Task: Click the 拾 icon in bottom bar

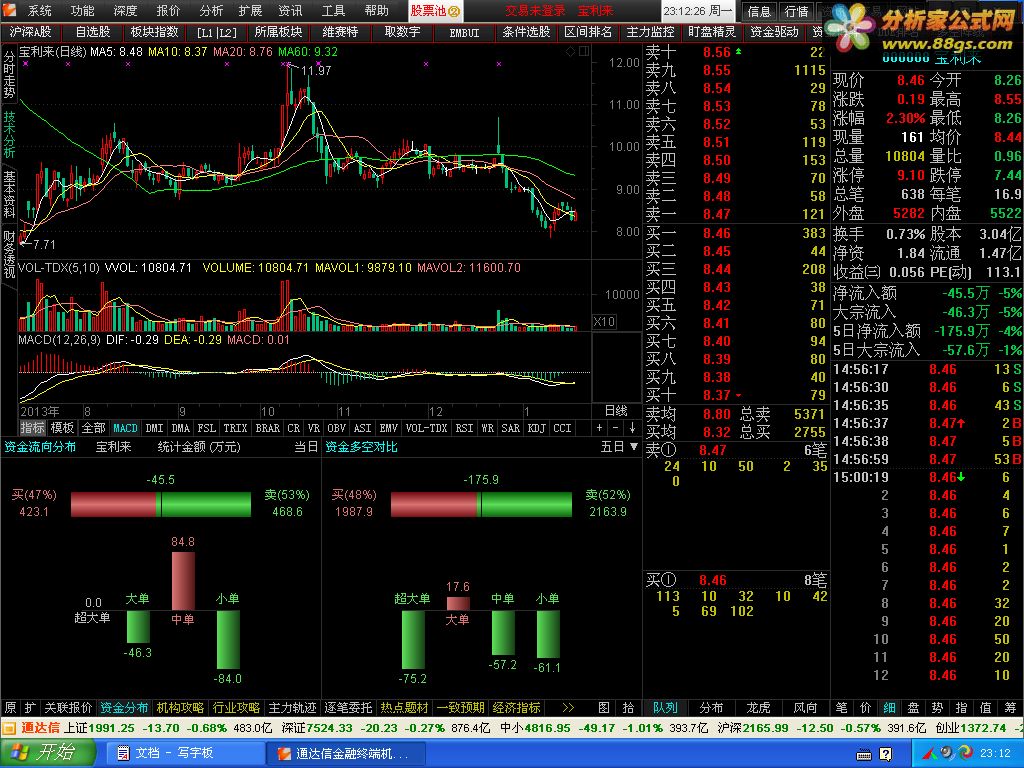Action: (628, 707)
